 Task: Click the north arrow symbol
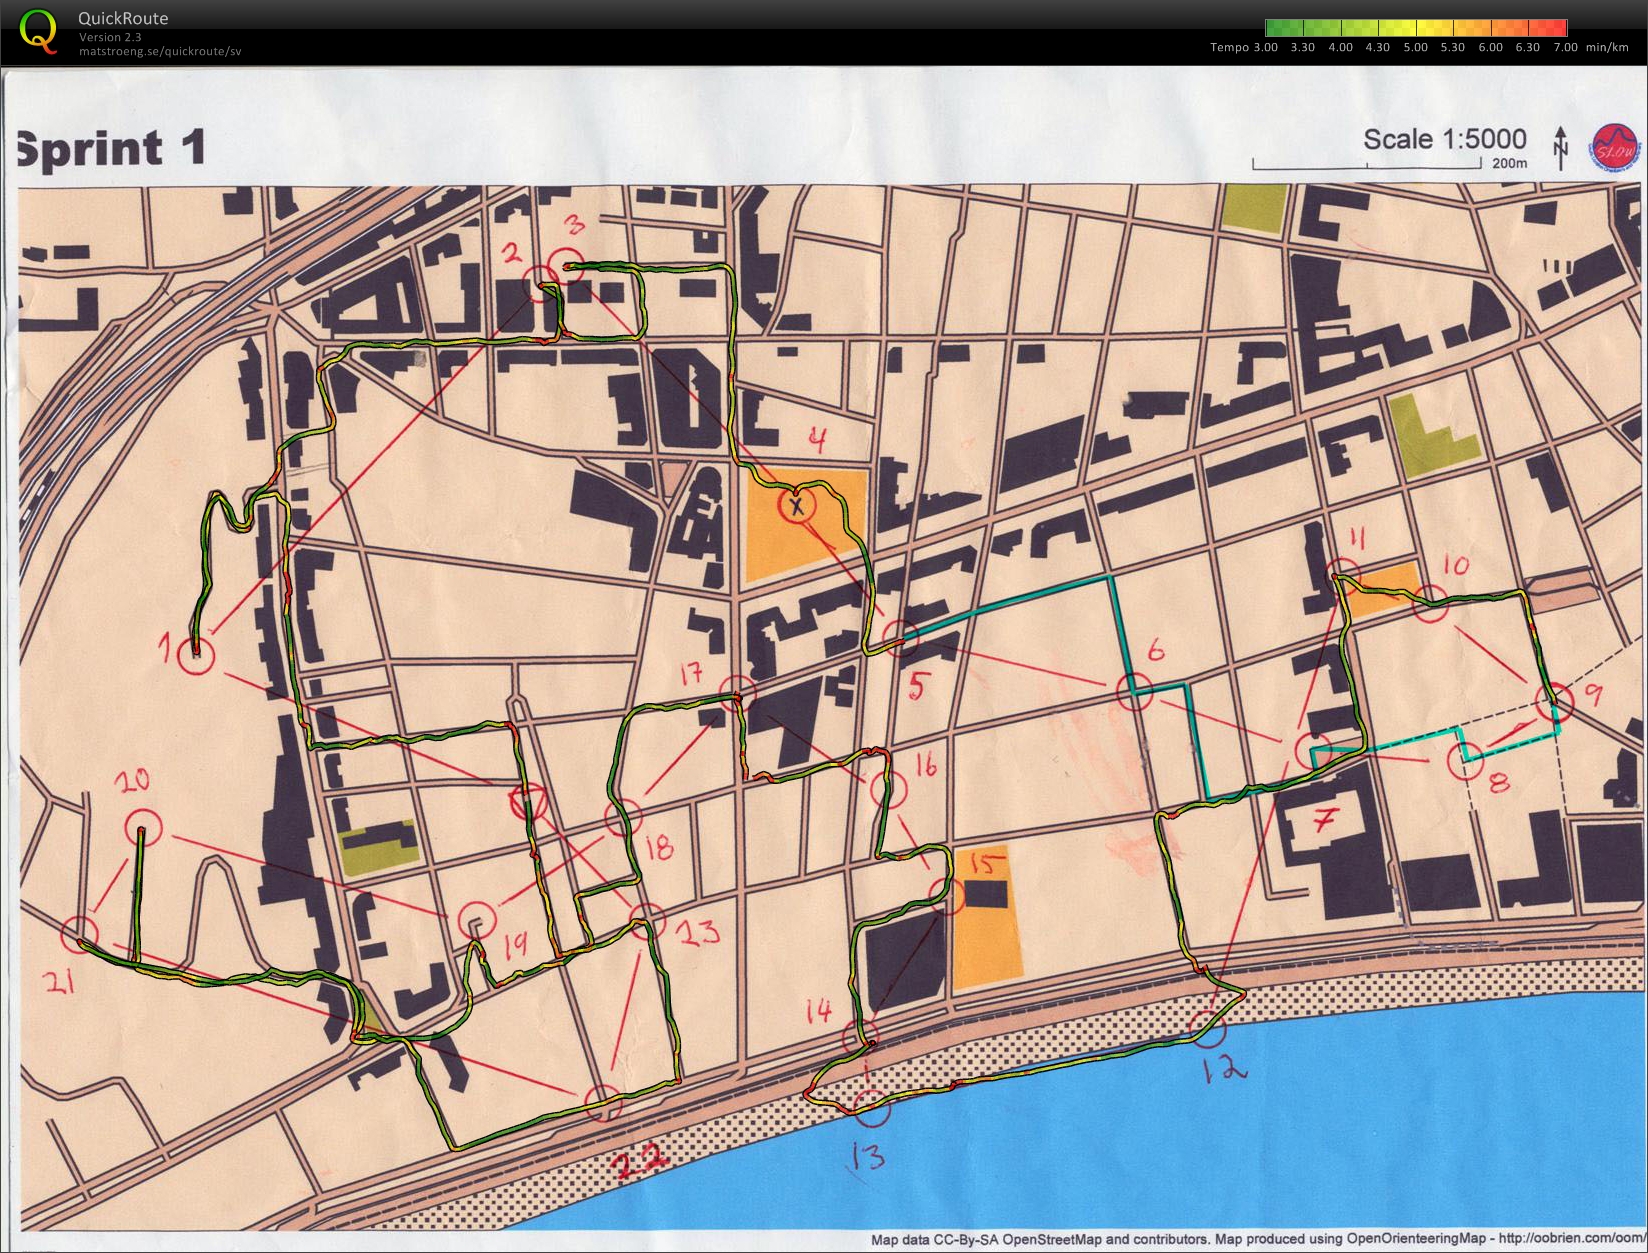coord(1561,148)
